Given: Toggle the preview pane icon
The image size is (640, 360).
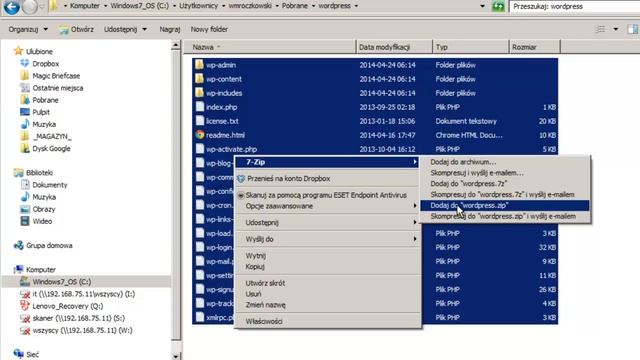Looking at the screenshot, I should [x=633, y=29].
